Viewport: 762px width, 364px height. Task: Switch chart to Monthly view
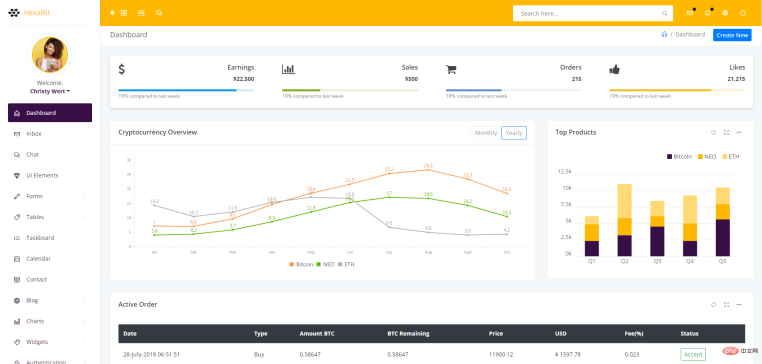tap(485, 133)
